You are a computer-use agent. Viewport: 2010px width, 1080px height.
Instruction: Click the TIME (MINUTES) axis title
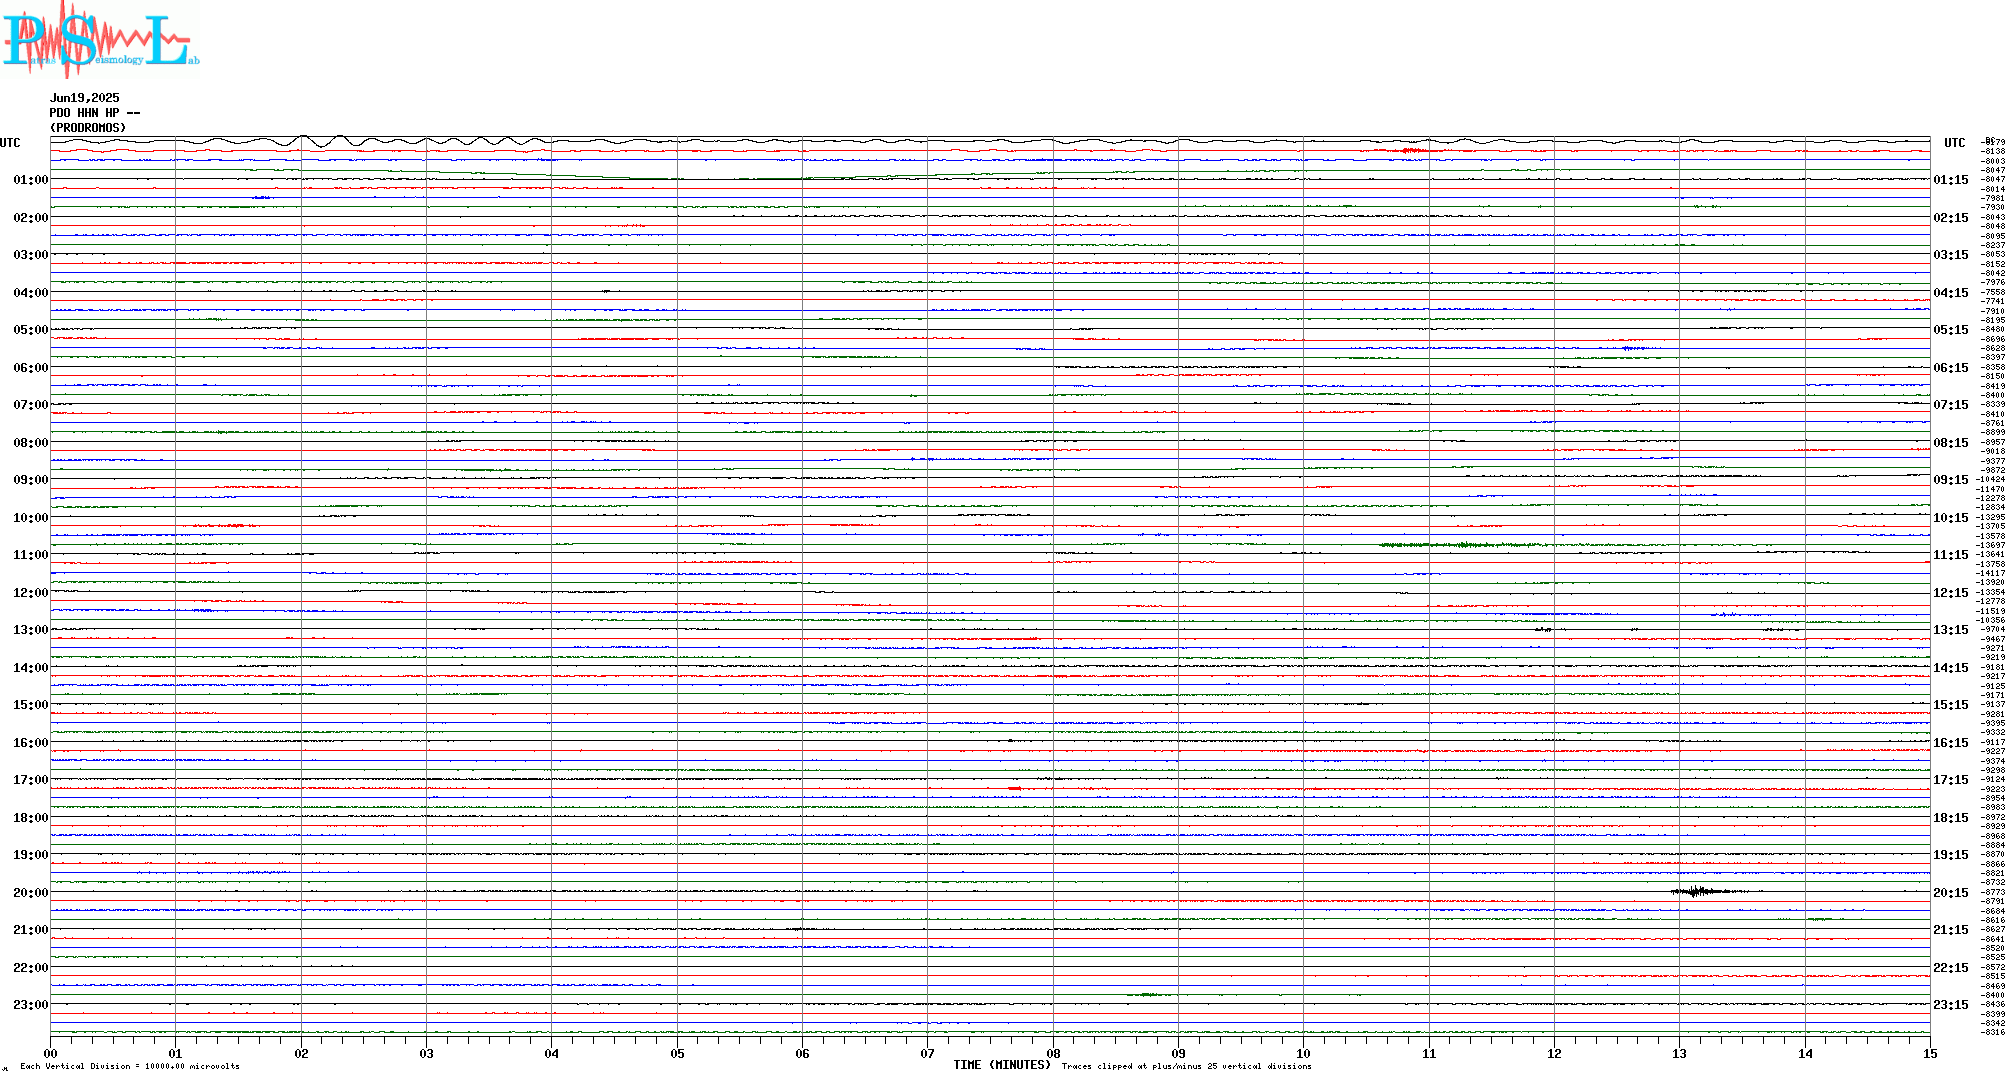pyautogui.click(x=1002, y=1065)
